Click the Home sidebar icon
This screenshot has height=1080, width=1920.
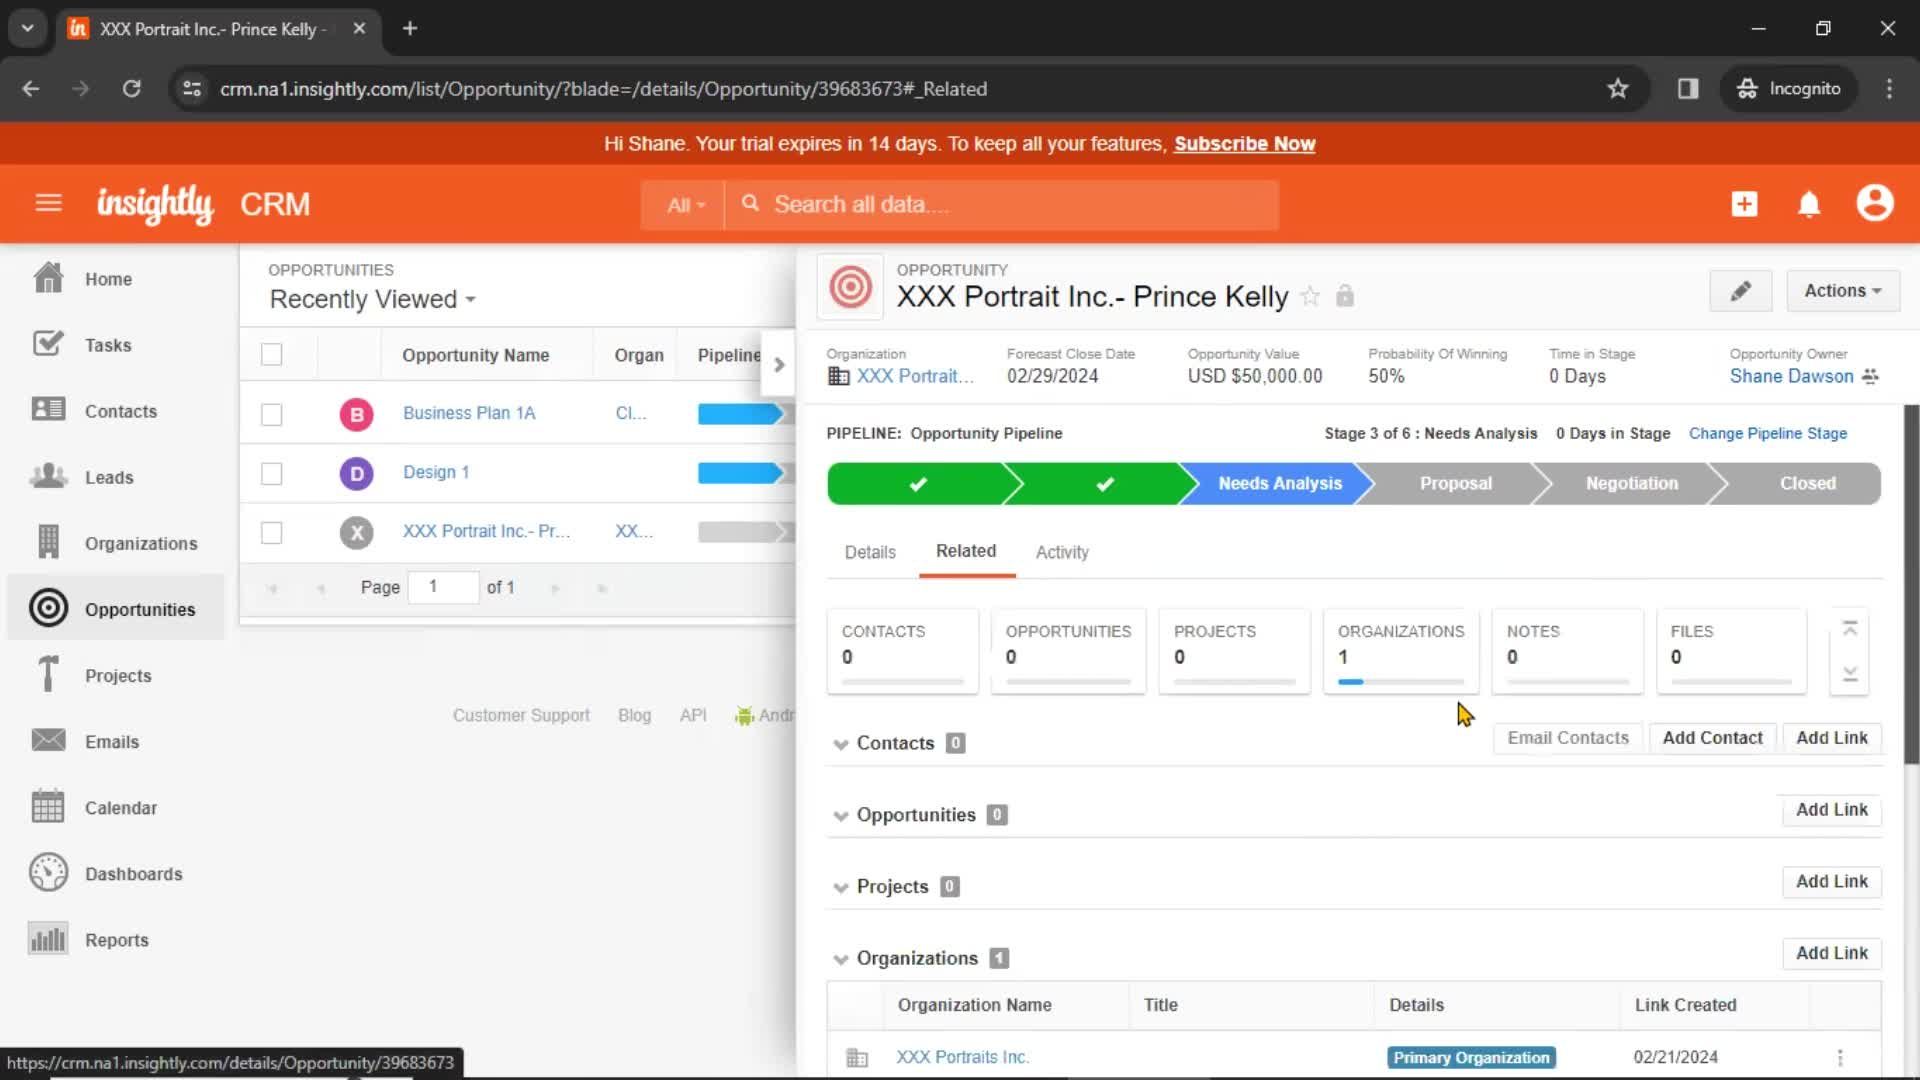46,278
